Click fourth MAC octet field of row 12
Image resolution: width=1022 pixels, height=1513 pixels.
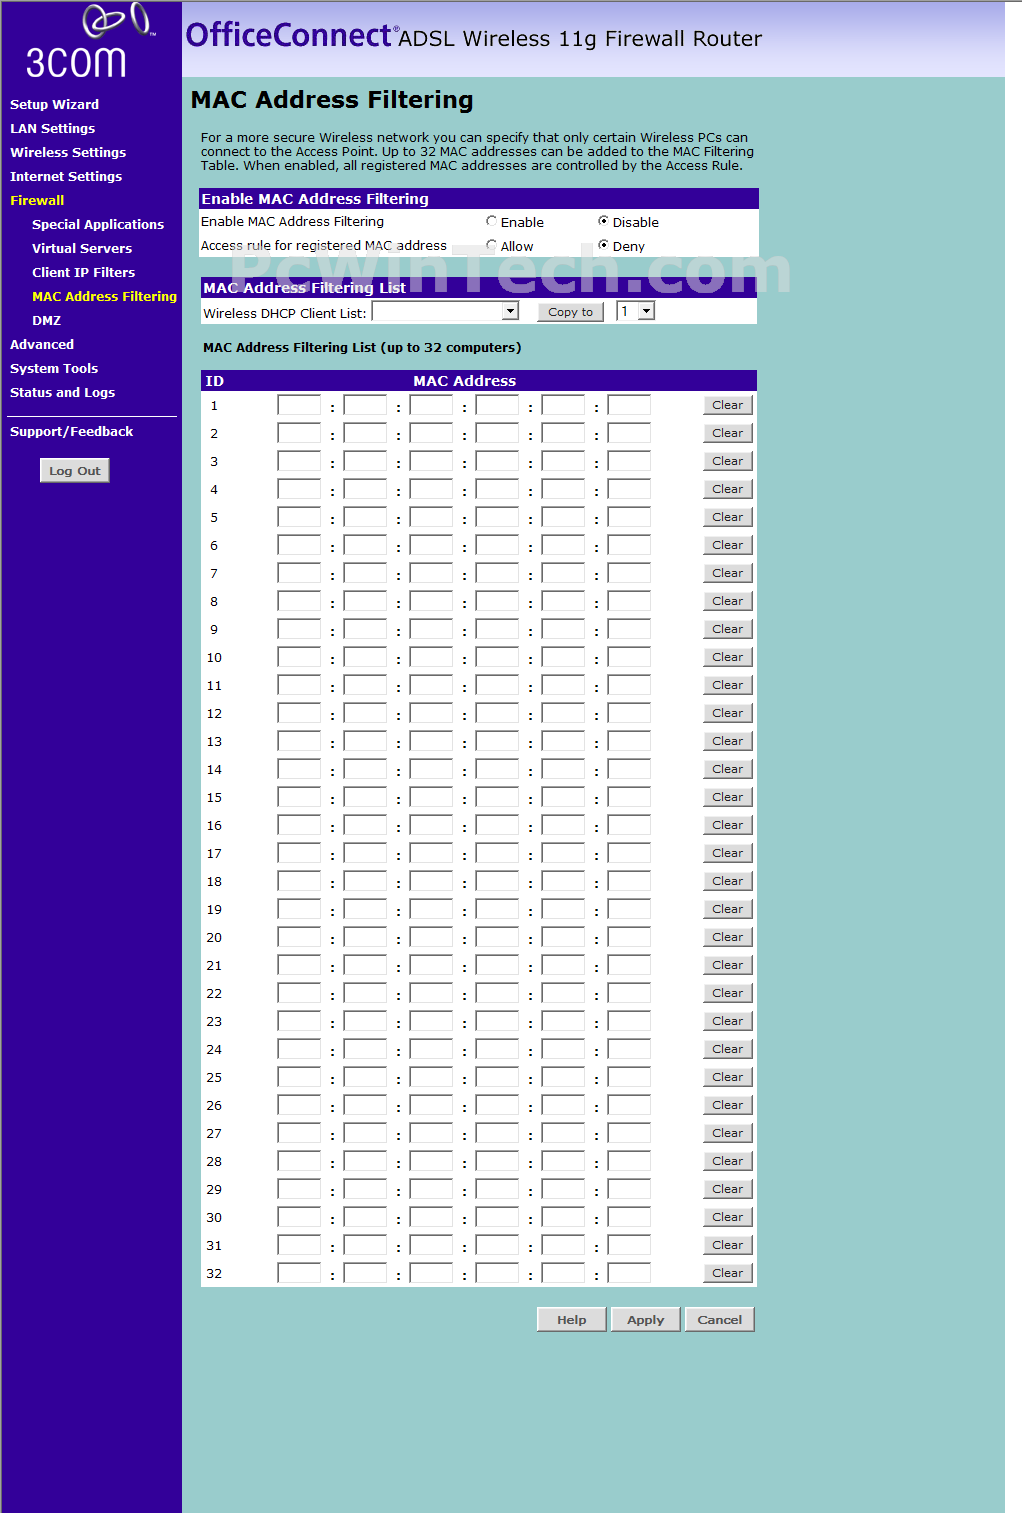pos(497,713)
